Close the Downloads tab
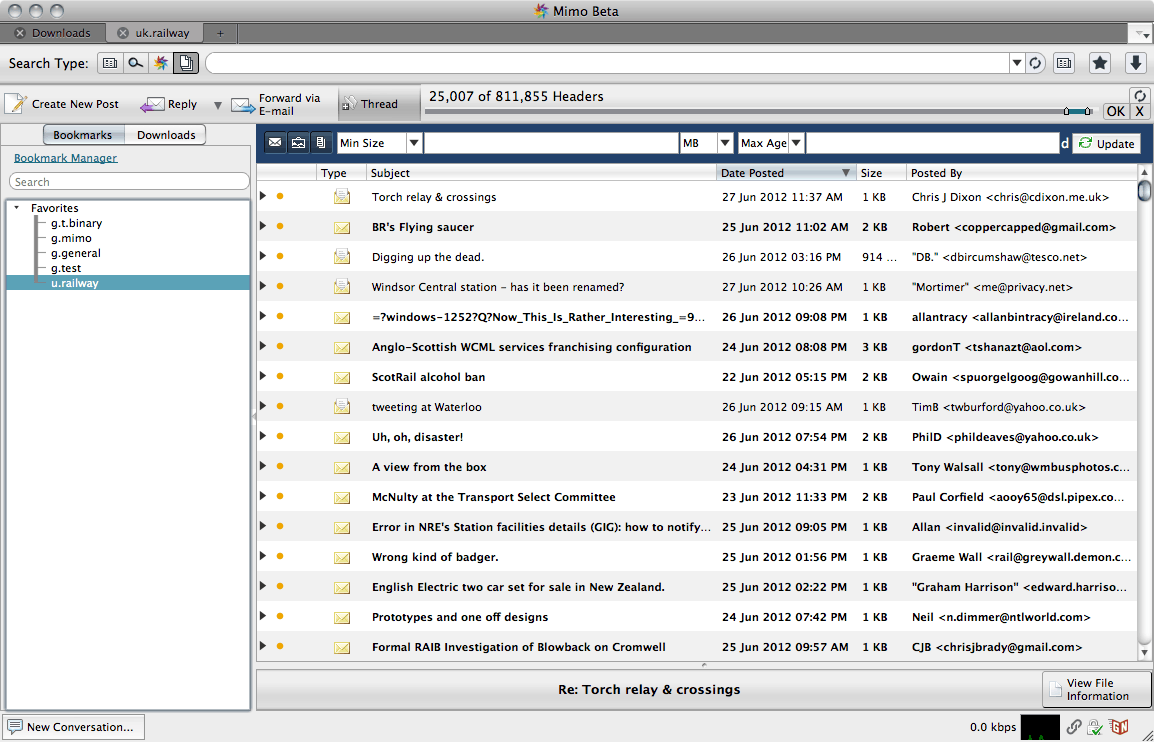This screenshot has height=742, width=1154. pyautogui.click(x=20, y=32)
